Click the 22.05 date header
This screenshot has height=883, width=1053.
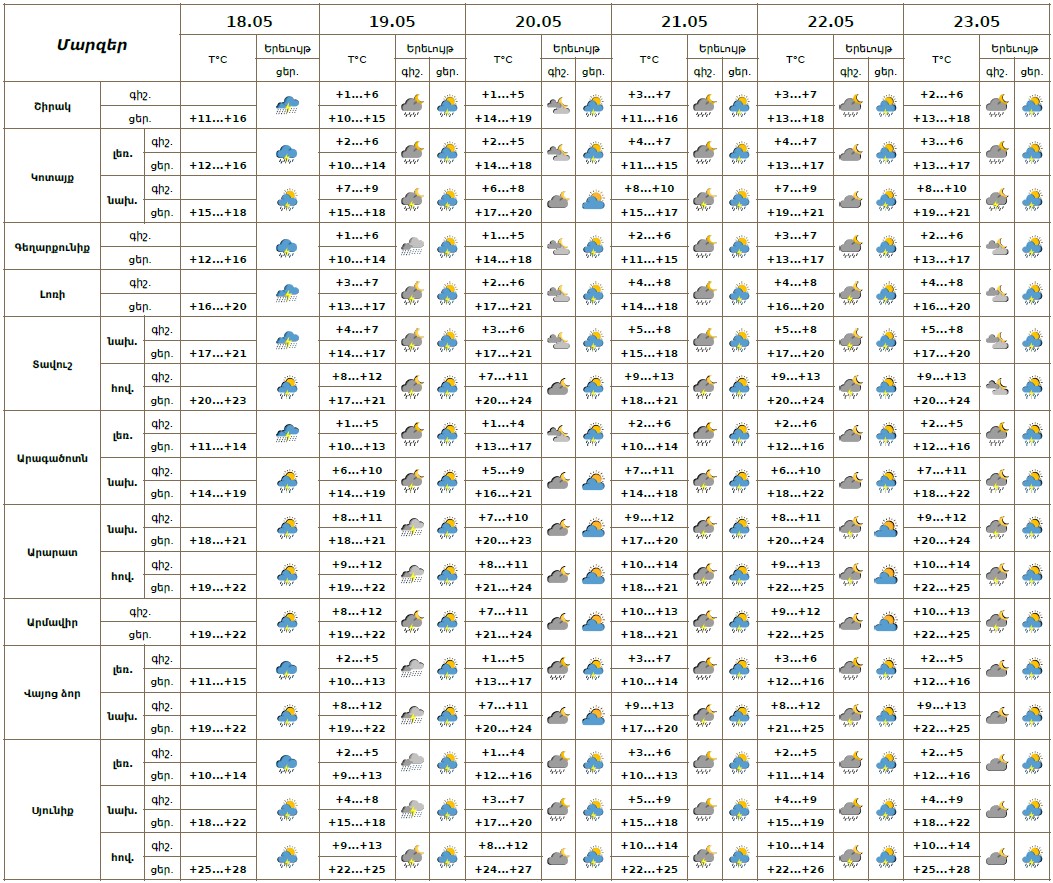[x=831, y=21]
